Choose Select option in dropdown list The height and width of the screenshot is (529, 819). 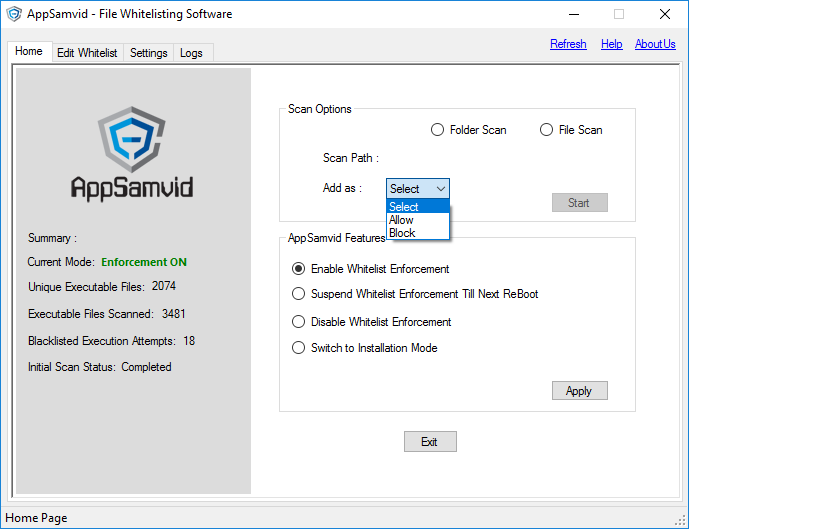418,207
